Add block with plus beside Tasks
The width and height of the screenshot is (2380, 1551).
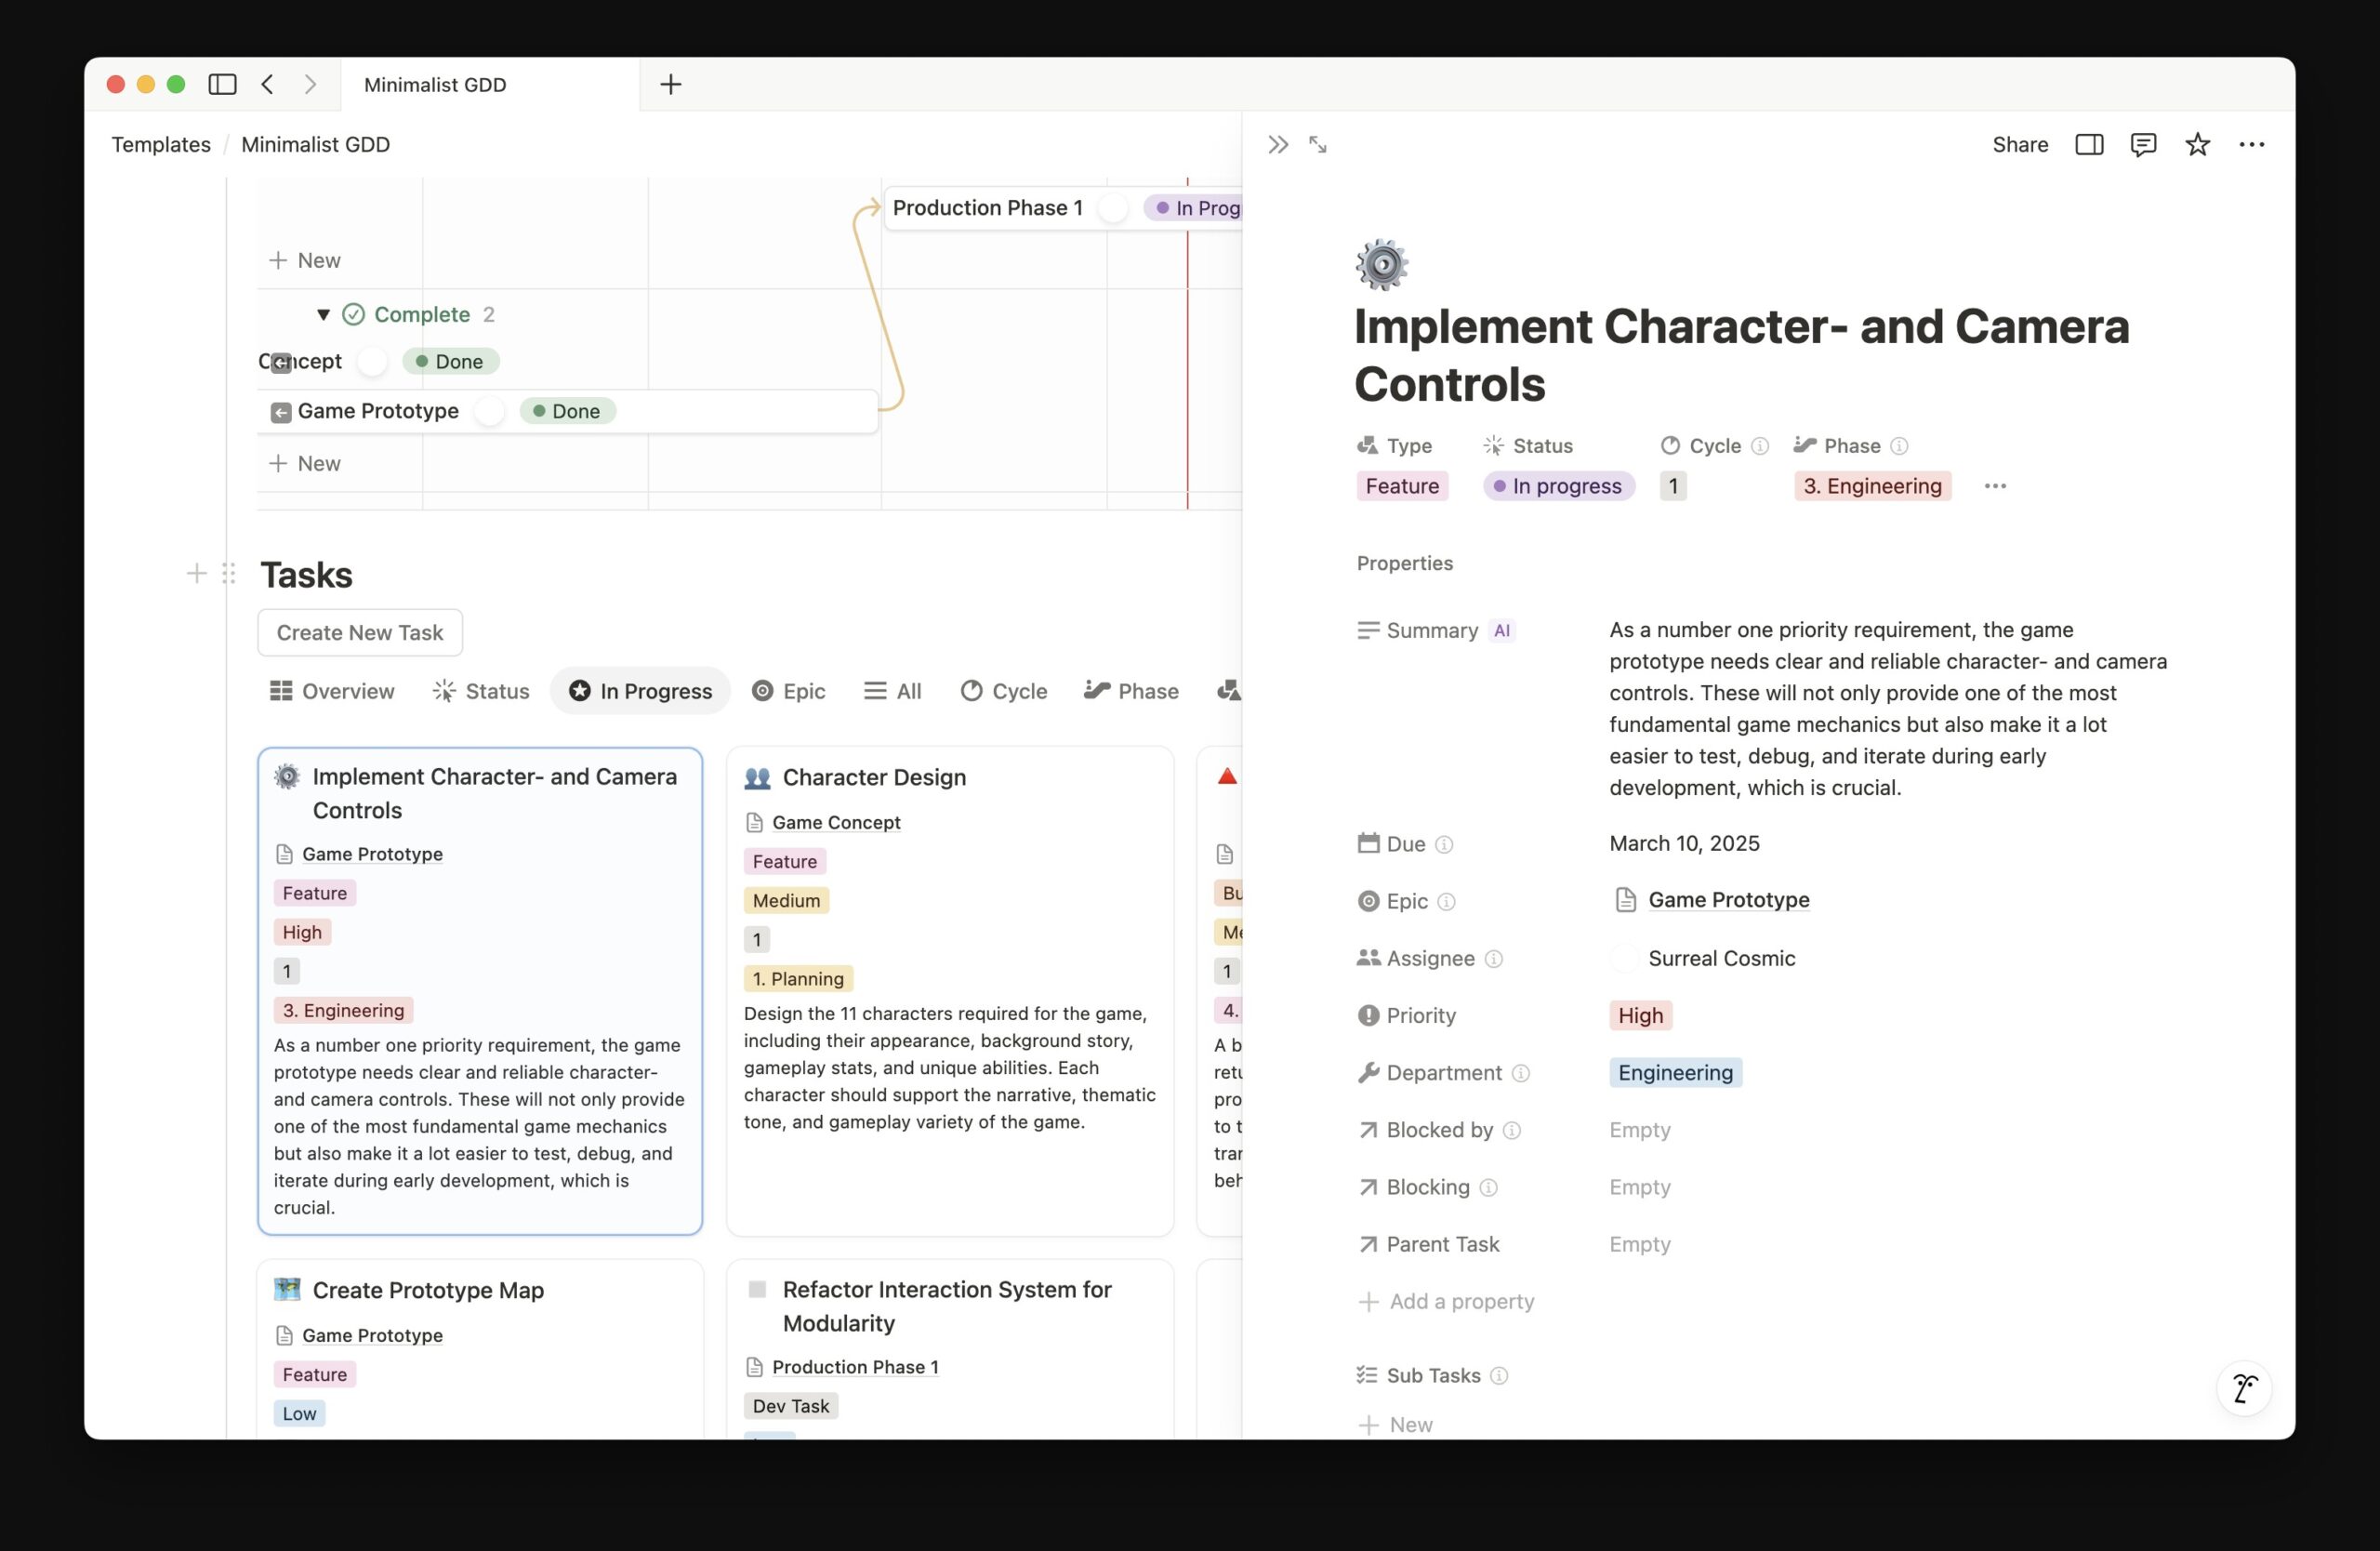click(197, 574)
